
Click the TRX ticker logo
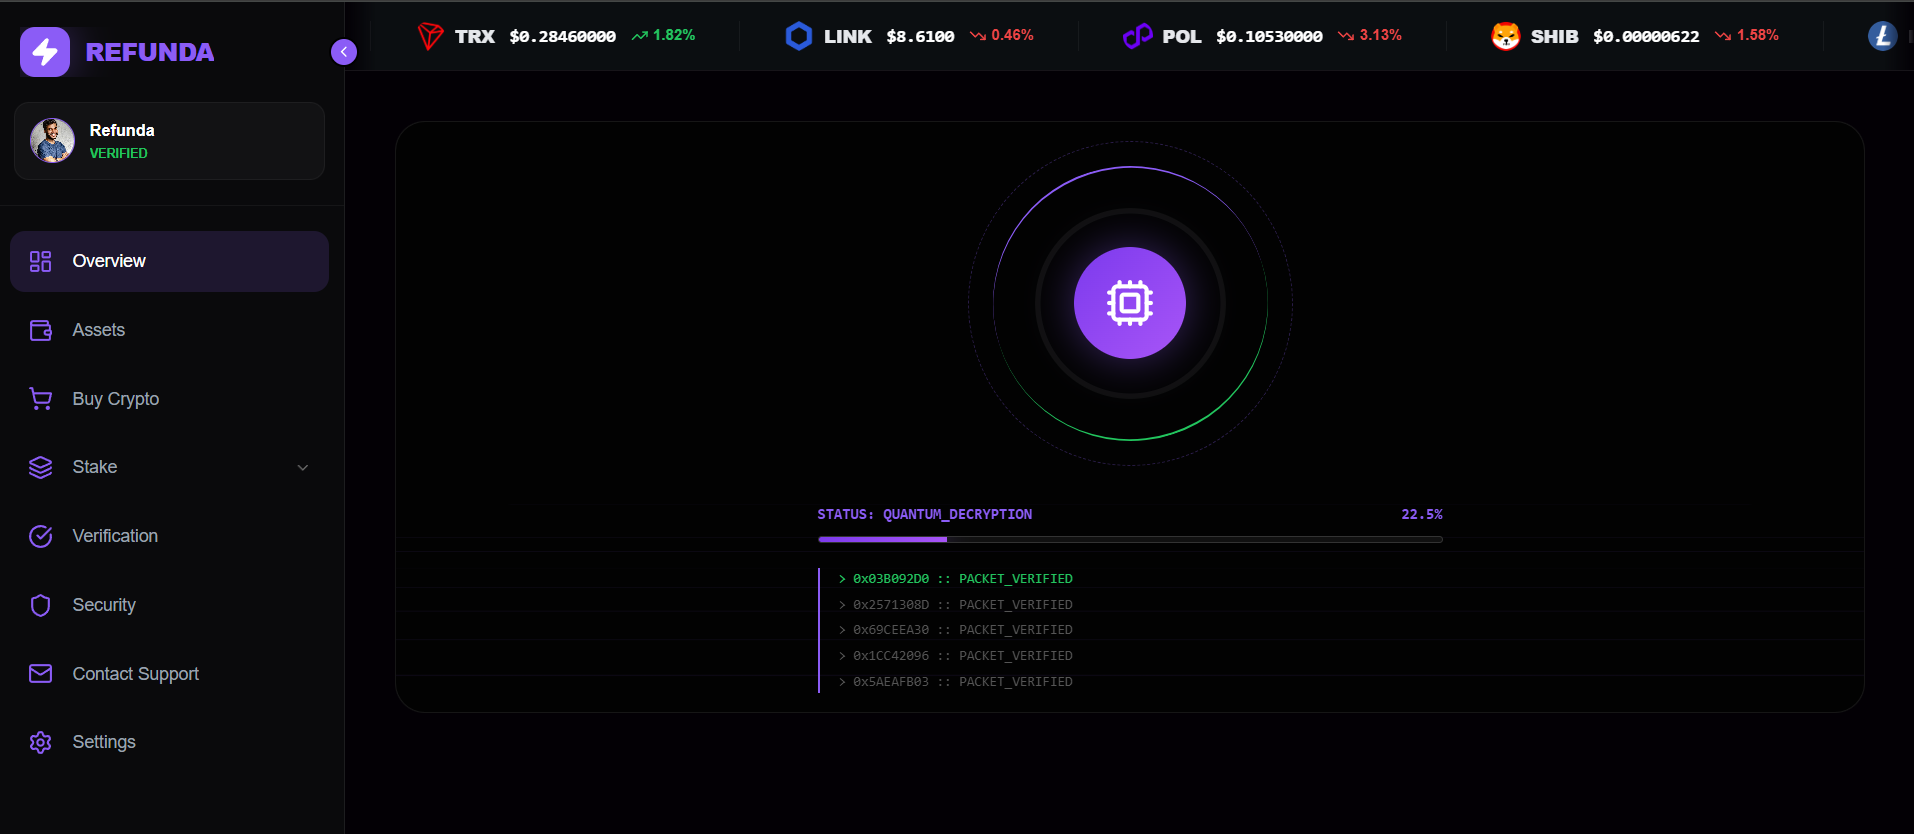430,36
